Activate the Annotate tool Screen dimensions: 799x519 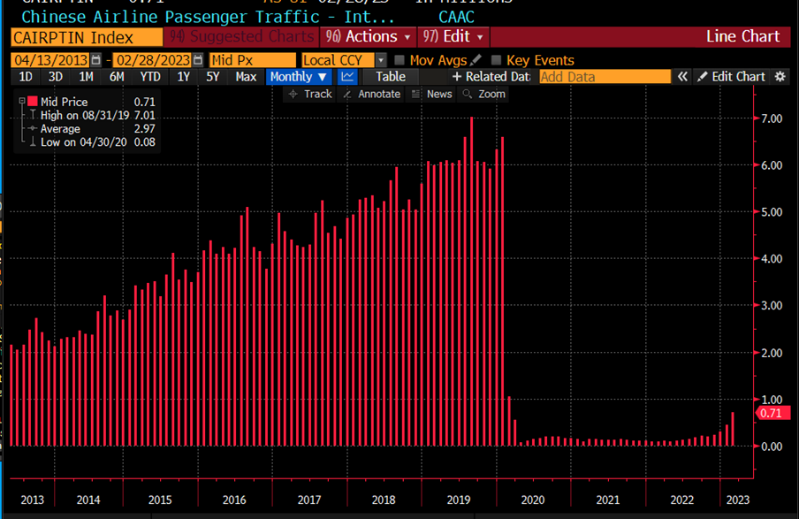tap(373, 94)
